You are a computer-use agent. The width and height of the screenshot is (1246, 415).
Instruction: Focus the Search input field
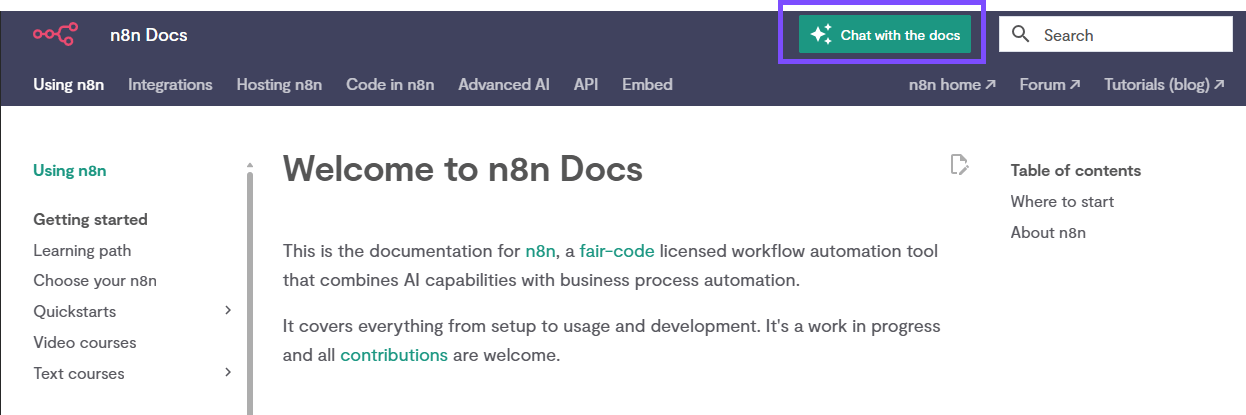click(x=1130, y=35)
